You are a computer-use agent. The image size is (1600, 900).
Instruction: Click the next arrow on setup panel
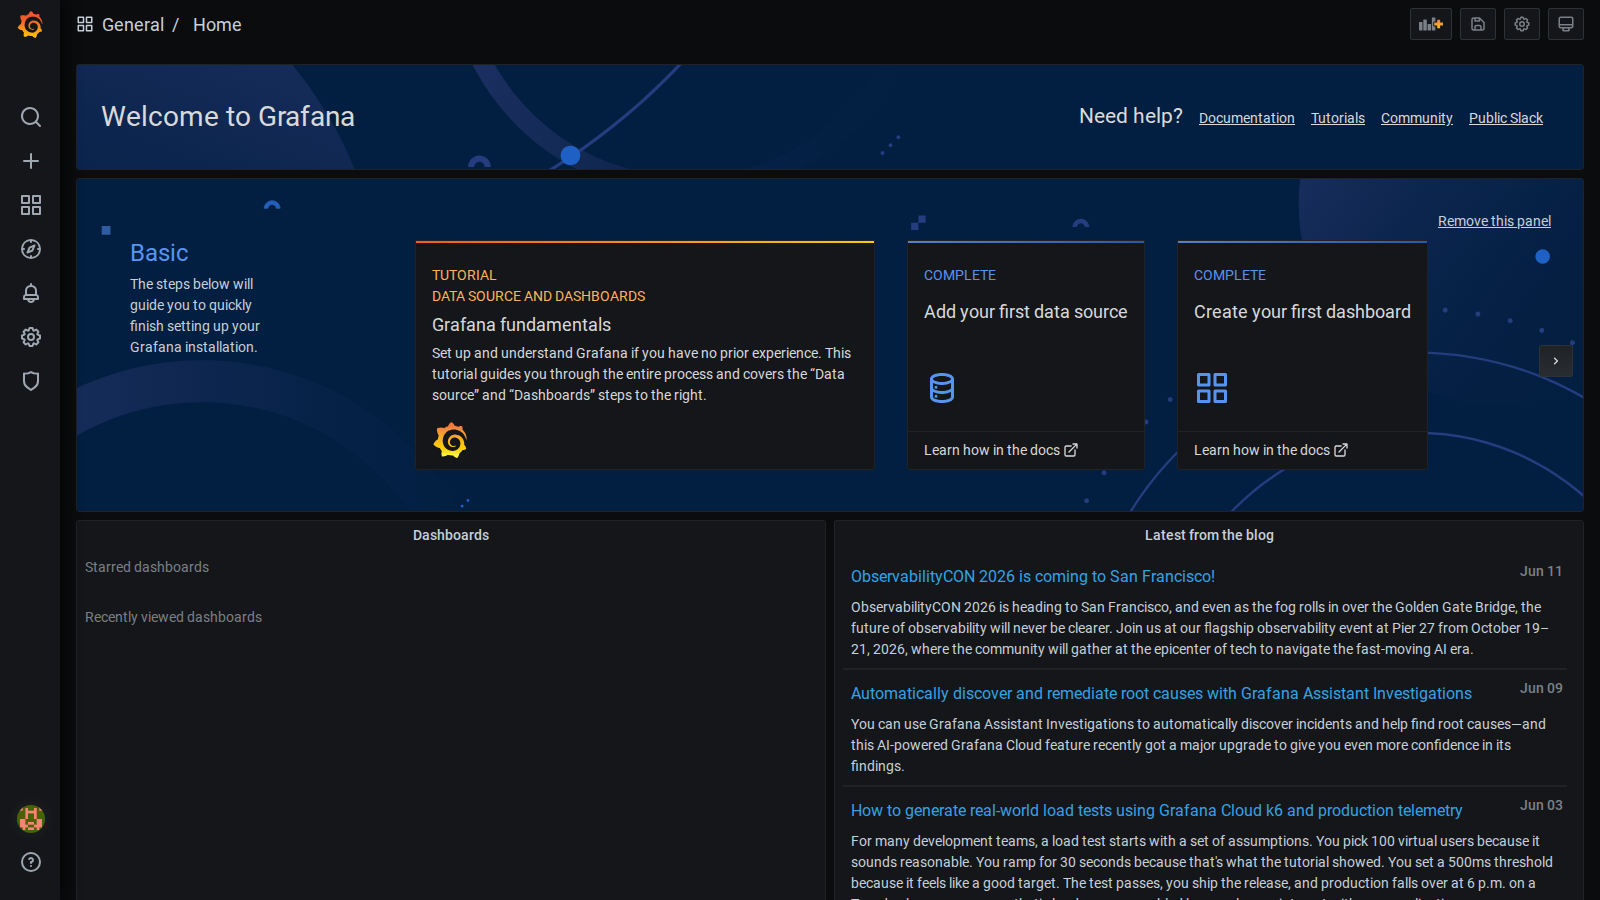(x=1556, y=361)
